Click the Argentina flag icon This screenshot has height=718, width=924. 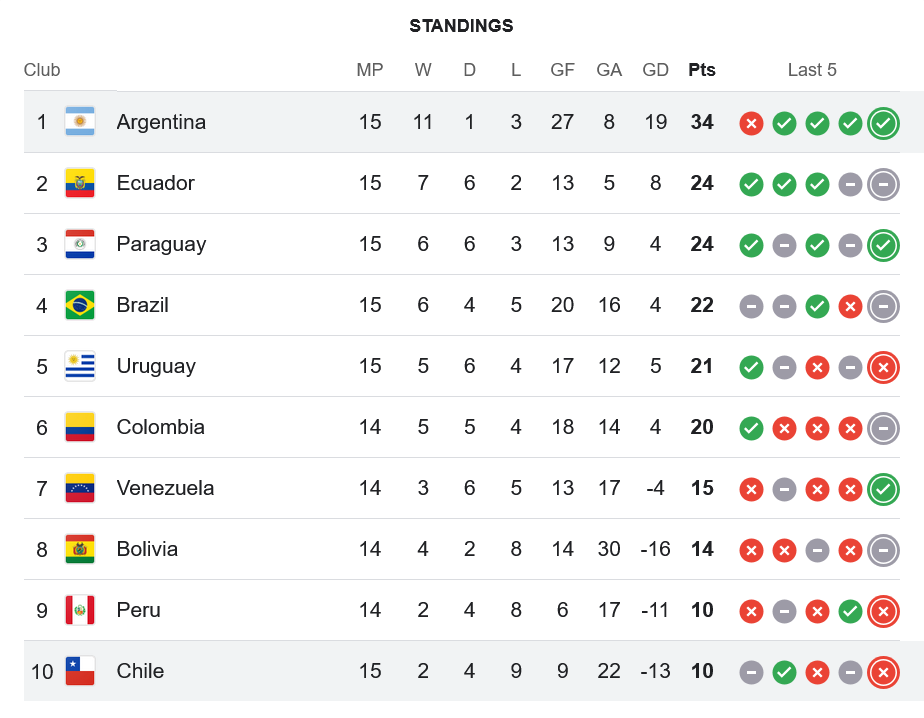80,122
